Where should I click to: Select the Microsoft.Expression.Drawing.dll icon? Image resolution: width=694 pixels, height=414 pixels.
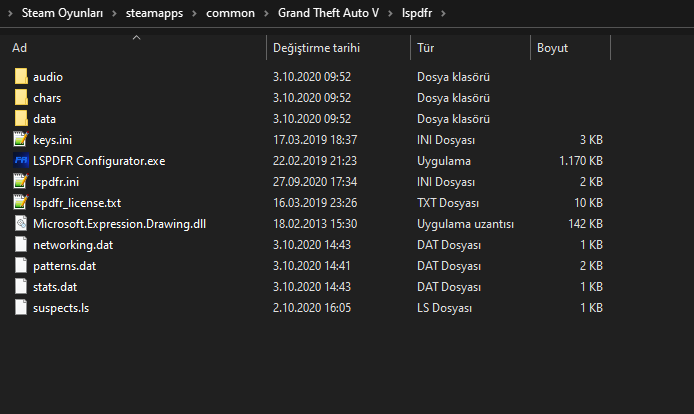[21, 224]
